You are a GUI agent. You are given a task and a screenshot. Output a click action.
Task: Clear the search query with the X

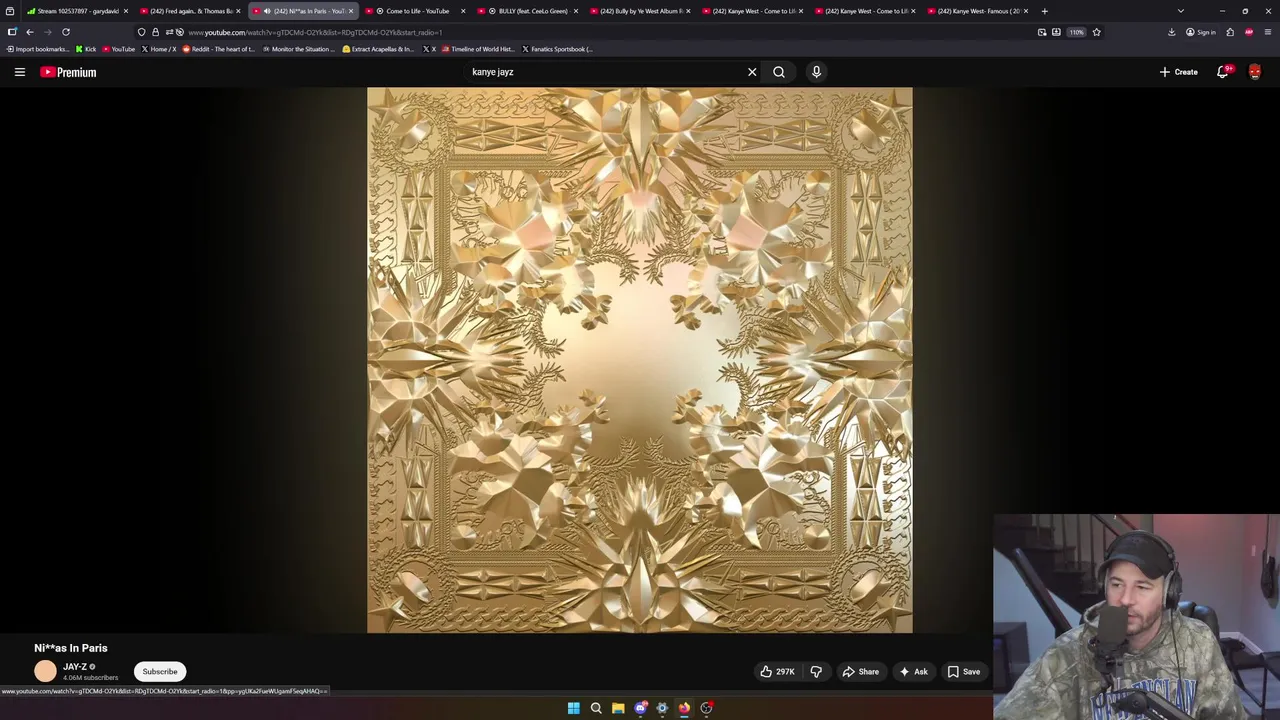752,72
